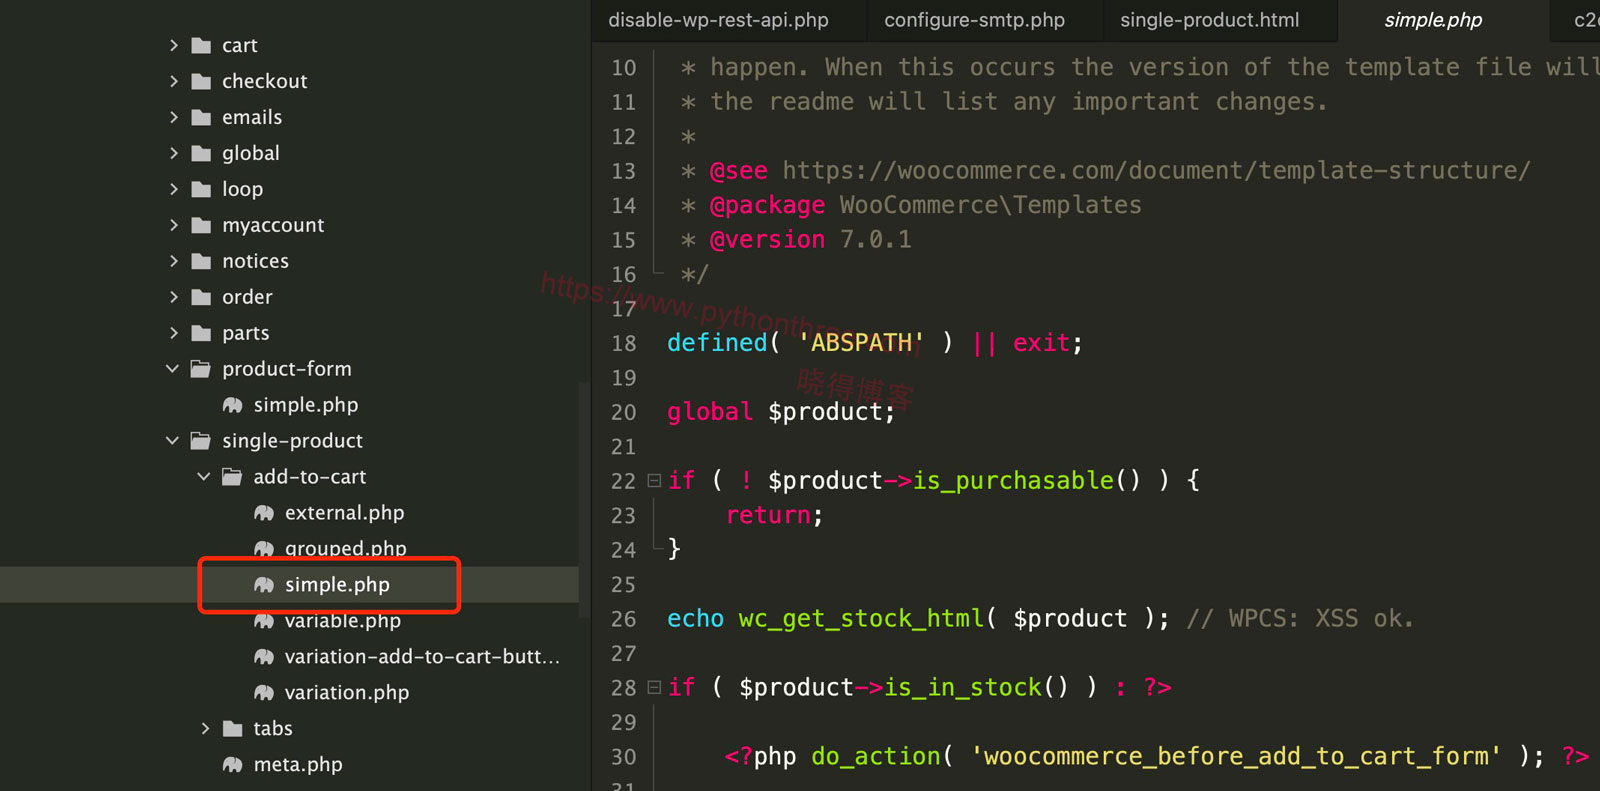Select the checkout folder label
This screenshot has height=791, width=1600.
(x=264, y=81)
